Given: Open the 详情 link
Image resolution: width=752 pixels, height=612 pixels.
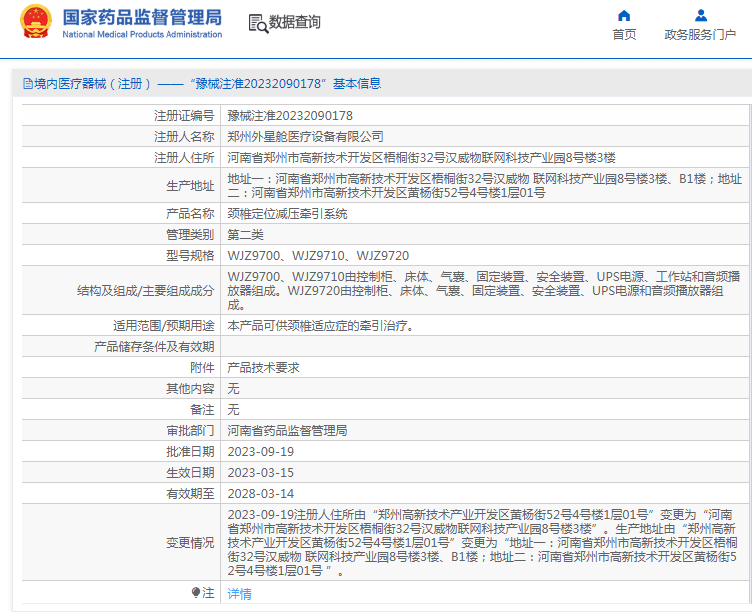Looking at the screenshot, I should (239, 594).
